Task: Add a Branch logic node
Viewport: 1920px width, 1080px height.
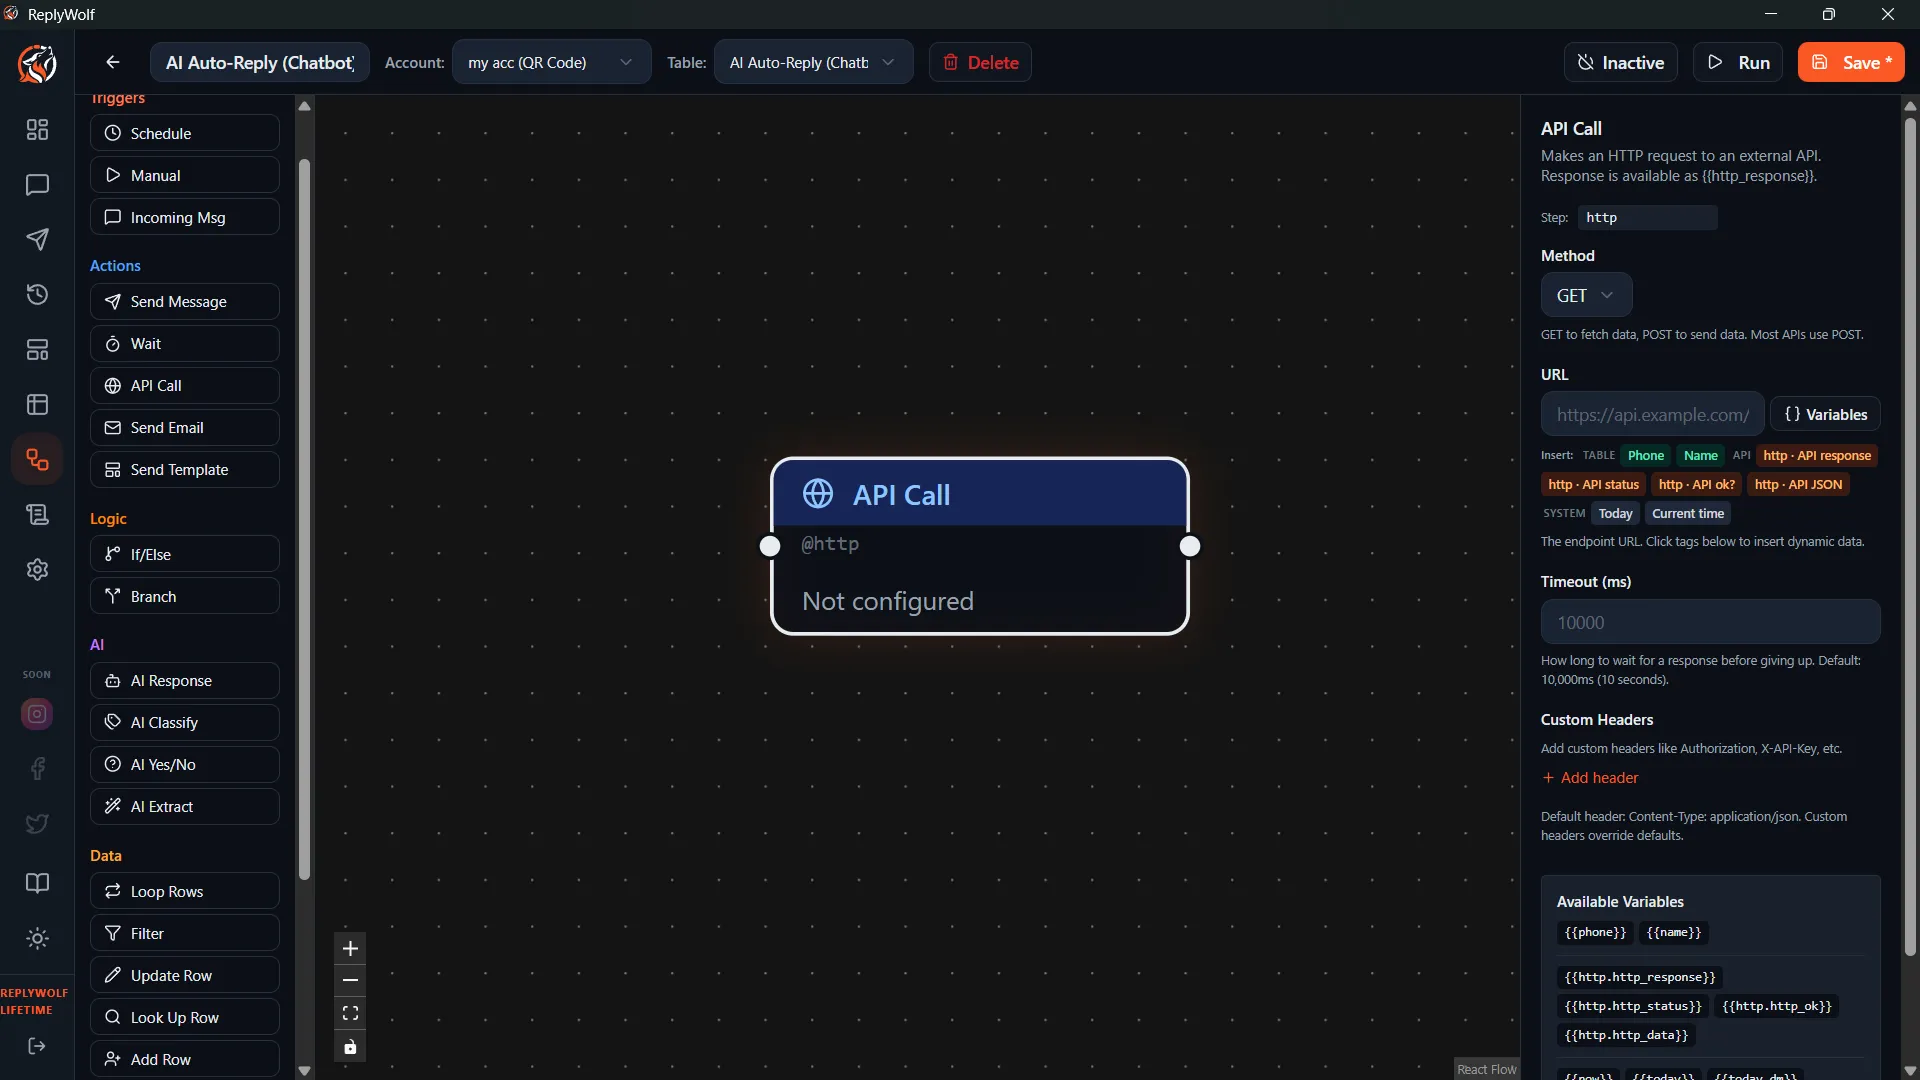Action: pos(184,596)
